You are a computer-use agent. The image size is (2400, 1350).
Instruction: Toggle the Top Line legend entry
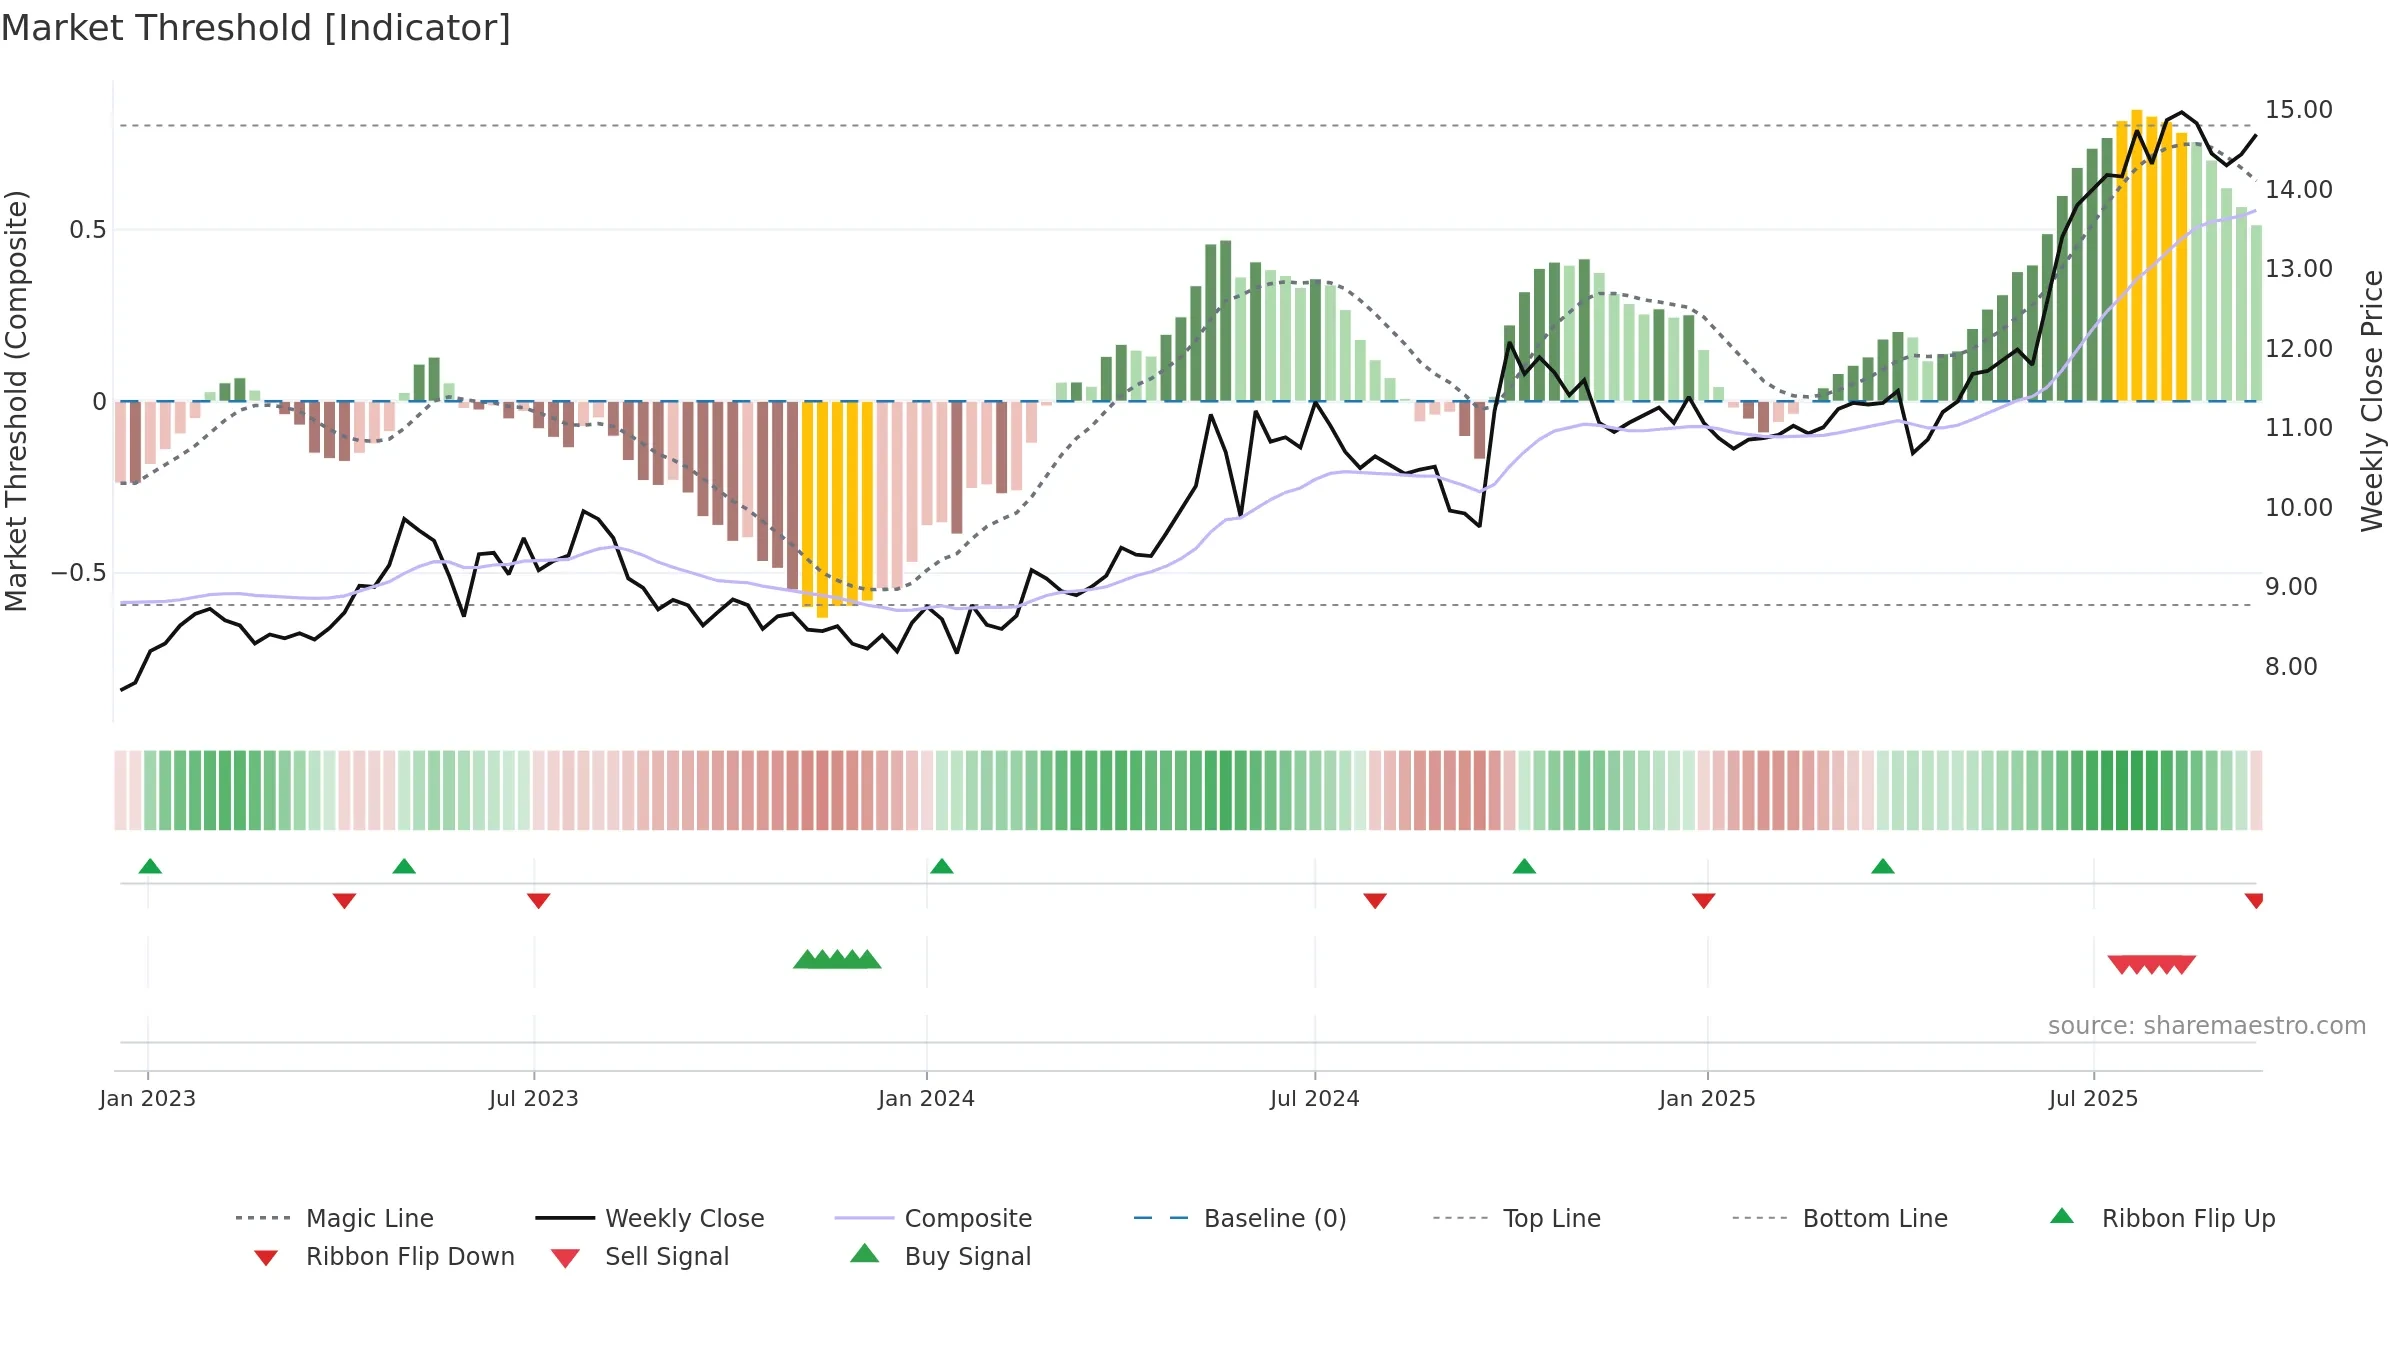click(x=1516, y=1218)
